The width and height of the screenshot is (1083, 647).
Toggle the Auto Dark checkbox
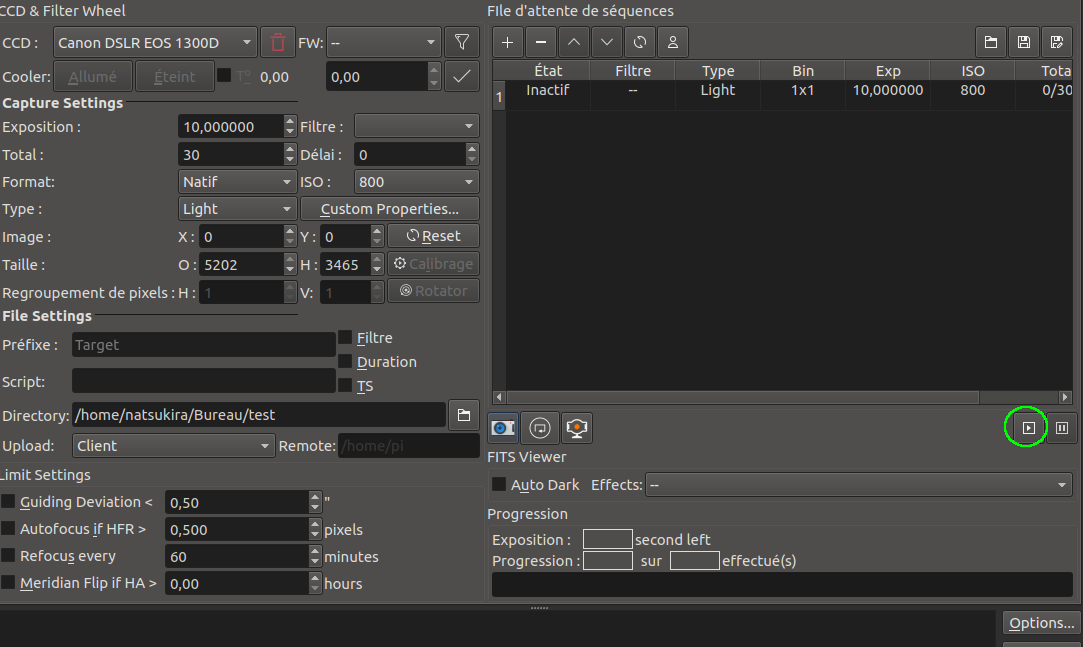tap(499, 484)
